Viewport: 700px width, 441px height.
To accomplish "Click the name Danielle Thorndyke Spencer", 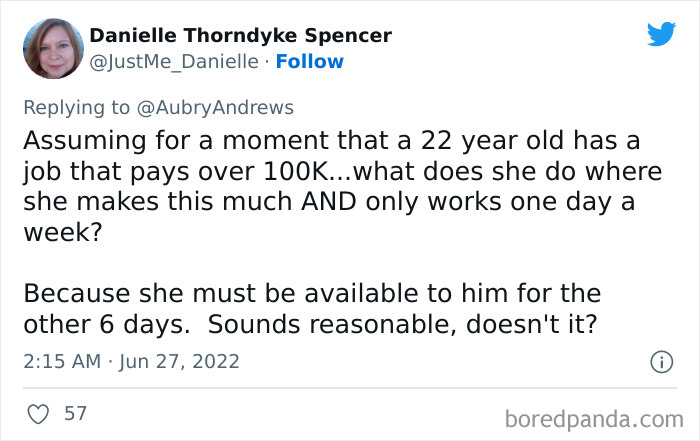I will pos(241,36).
